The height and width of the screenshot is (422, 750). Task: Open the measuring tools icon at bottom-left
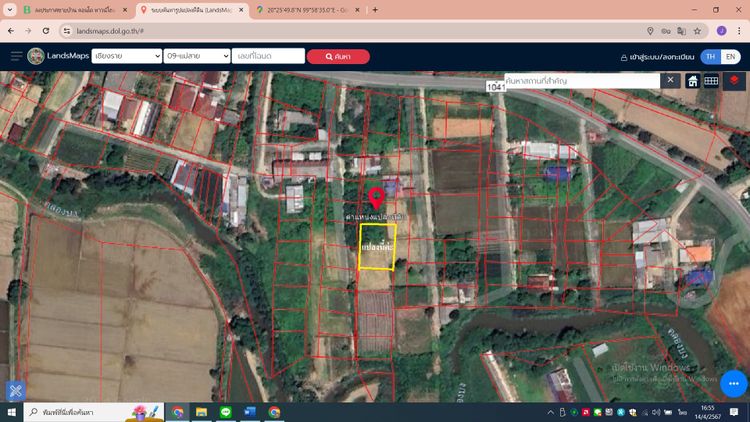pos(15,391)
